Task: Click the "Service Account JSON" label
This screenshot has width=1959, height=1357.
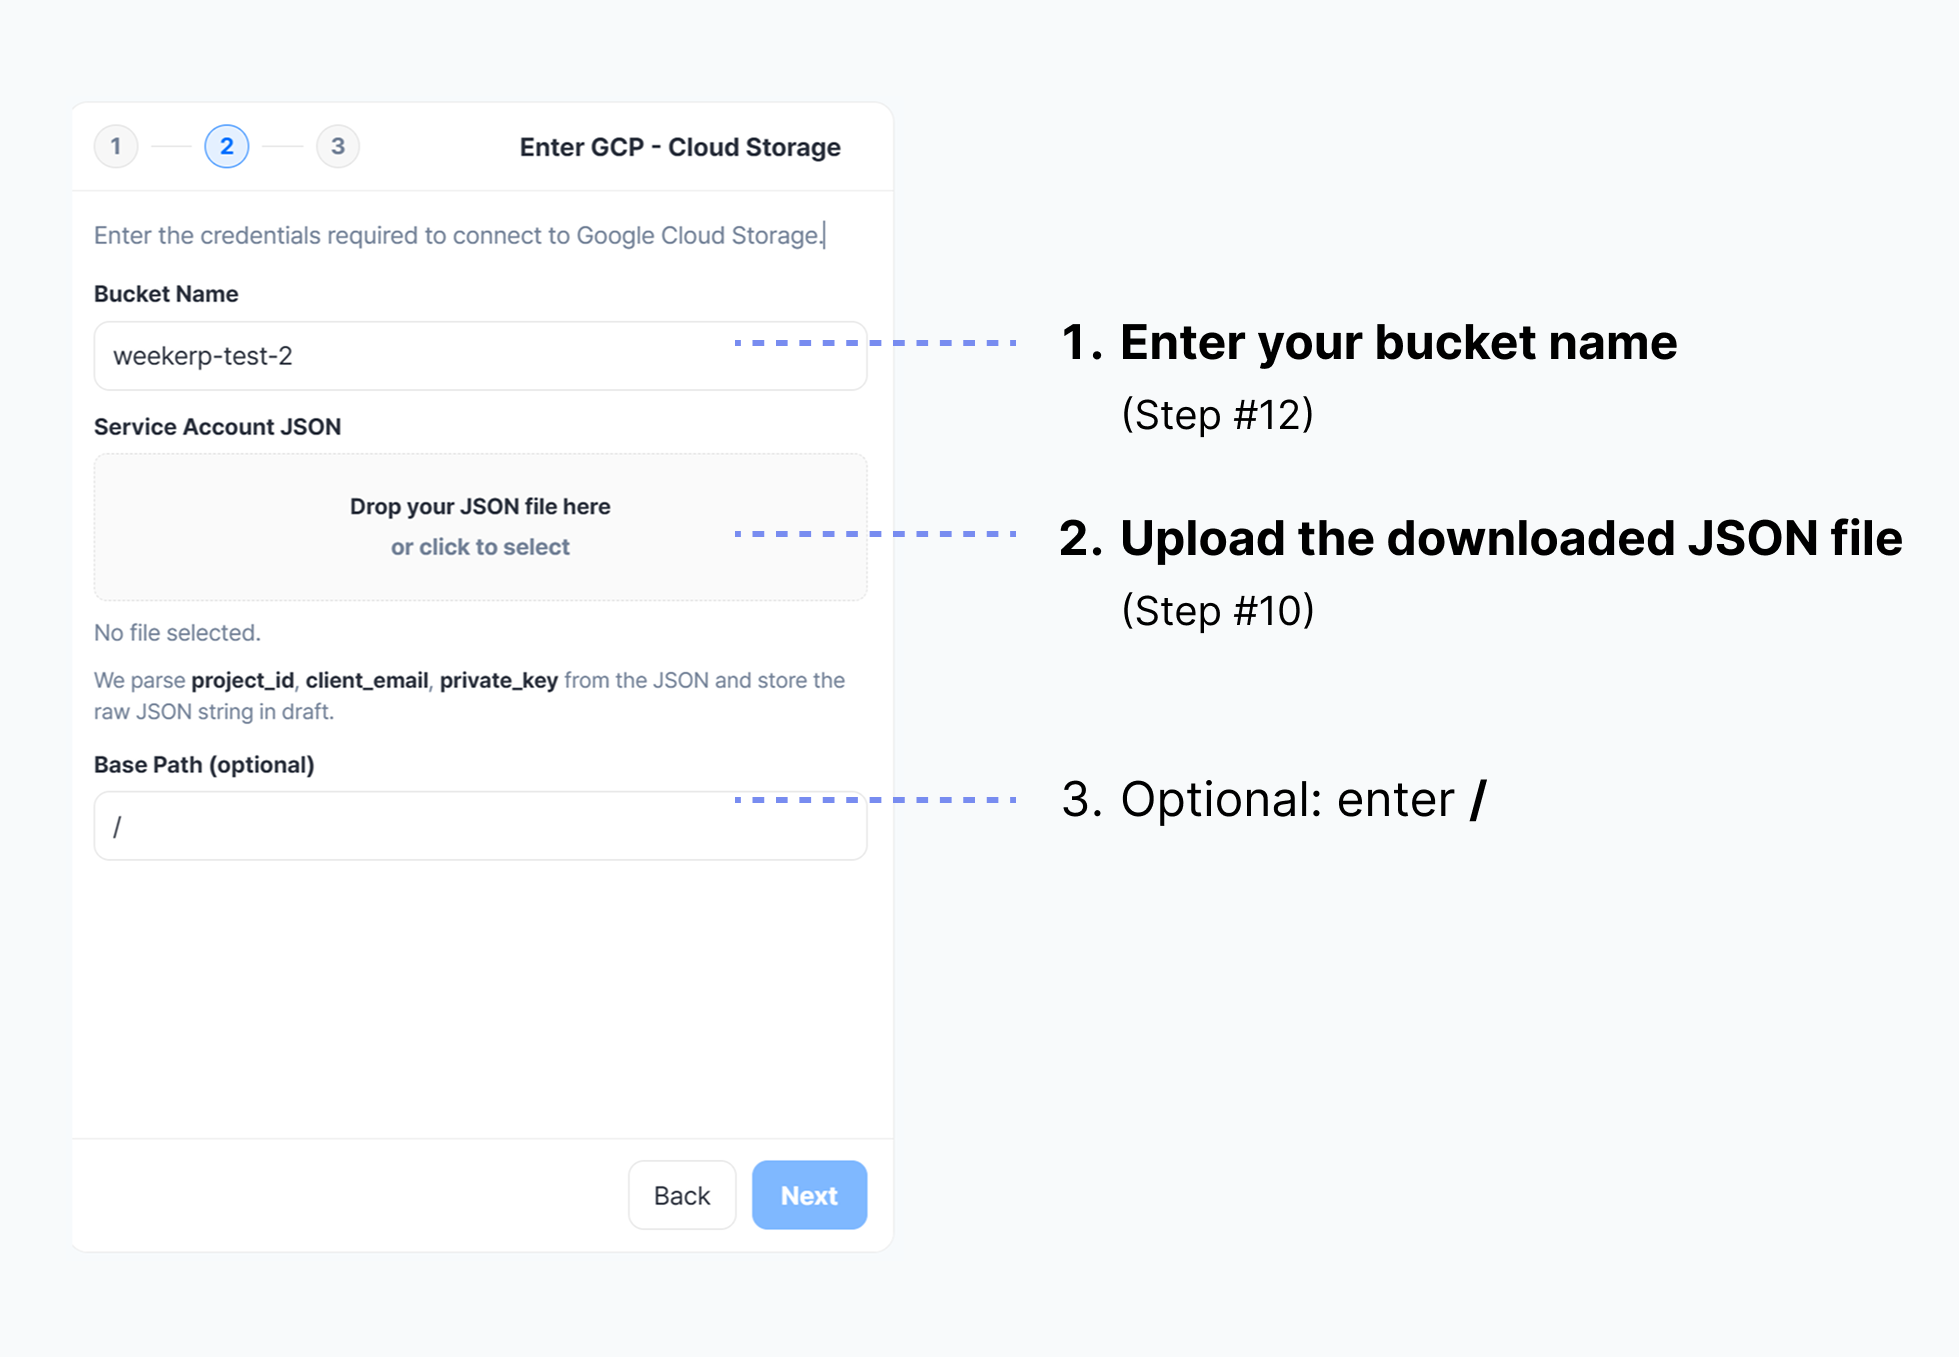Action: (x=217, y=427)
